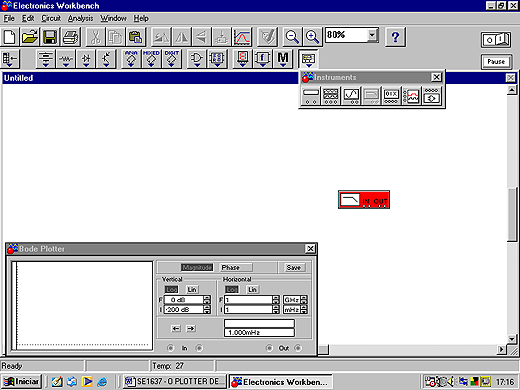Pick the oscilloscope in the Instruments panel
Viewport: 520px width, 390px height.
pyautogui.click(x=351, y=96)
